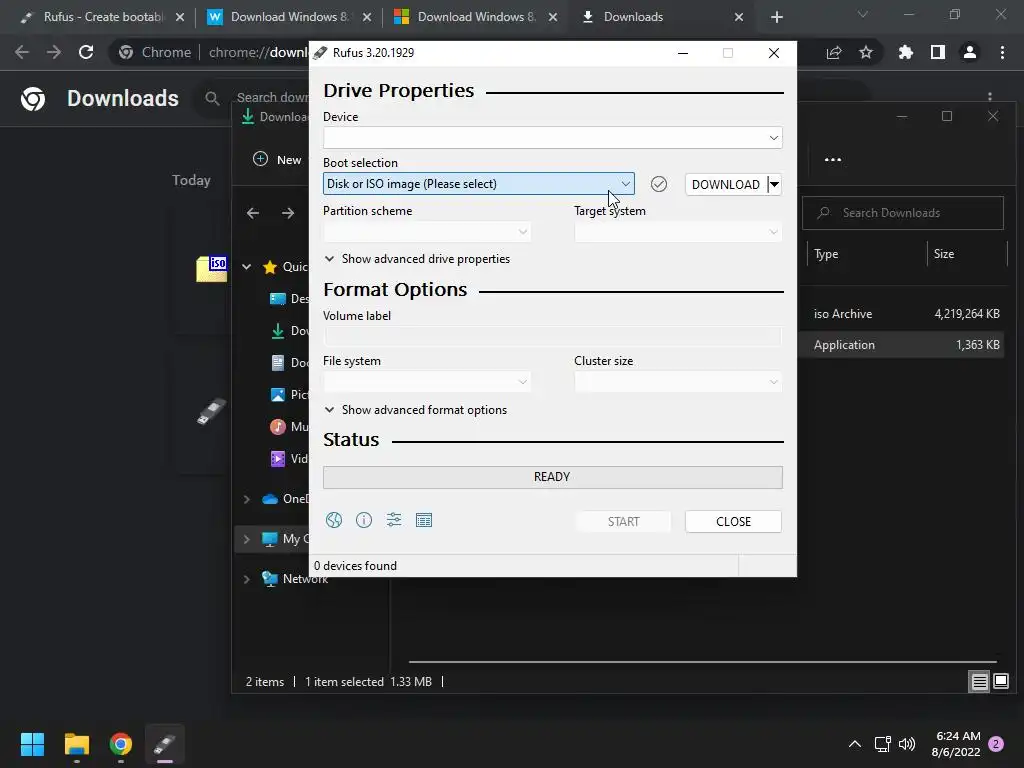Open the Boot selection dropdown

pos(479,184)
